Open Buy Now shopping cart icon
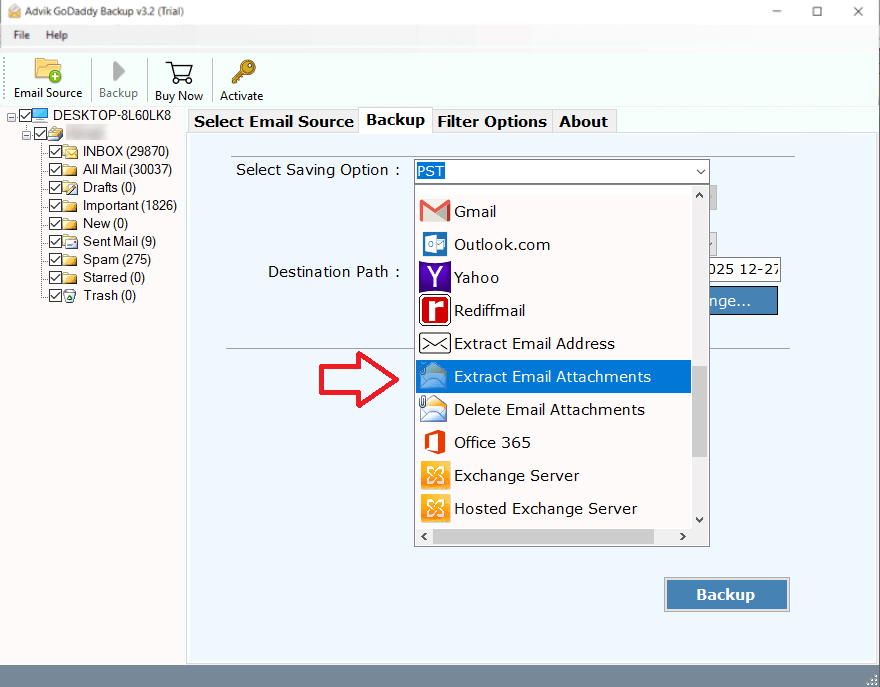Viewport: 880px width, 687px height. tap(179, 73)
